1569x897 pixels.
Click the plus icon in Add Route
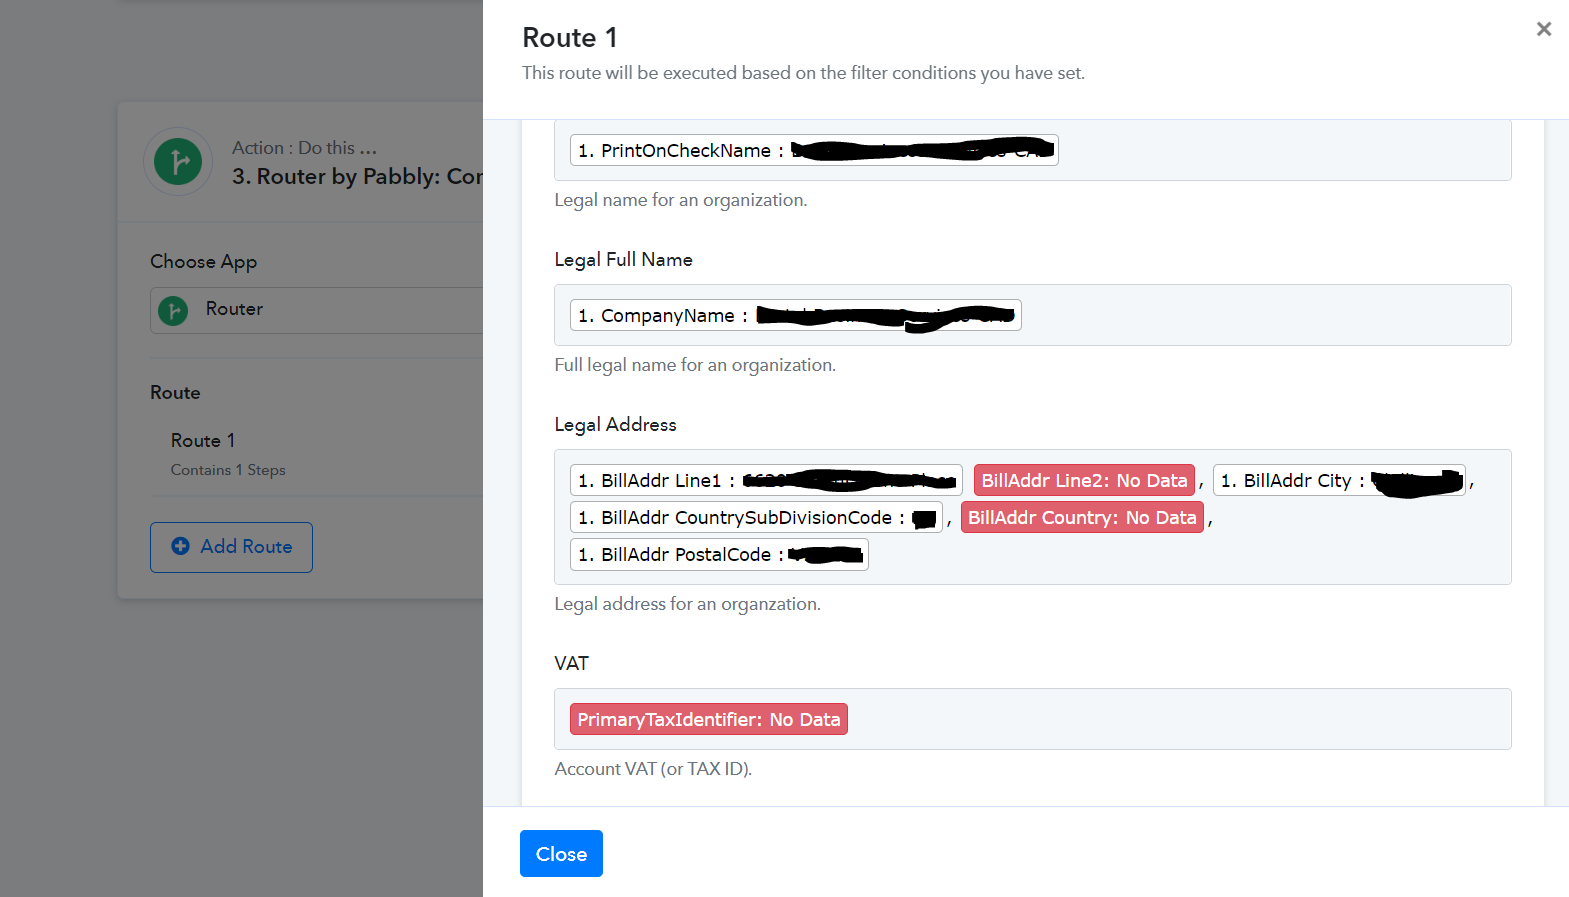[x=180, y=546]
